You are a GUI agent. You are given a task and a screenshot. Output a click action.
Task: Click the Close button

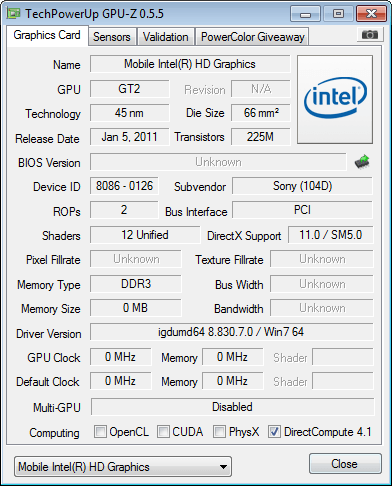click(345, 464)
